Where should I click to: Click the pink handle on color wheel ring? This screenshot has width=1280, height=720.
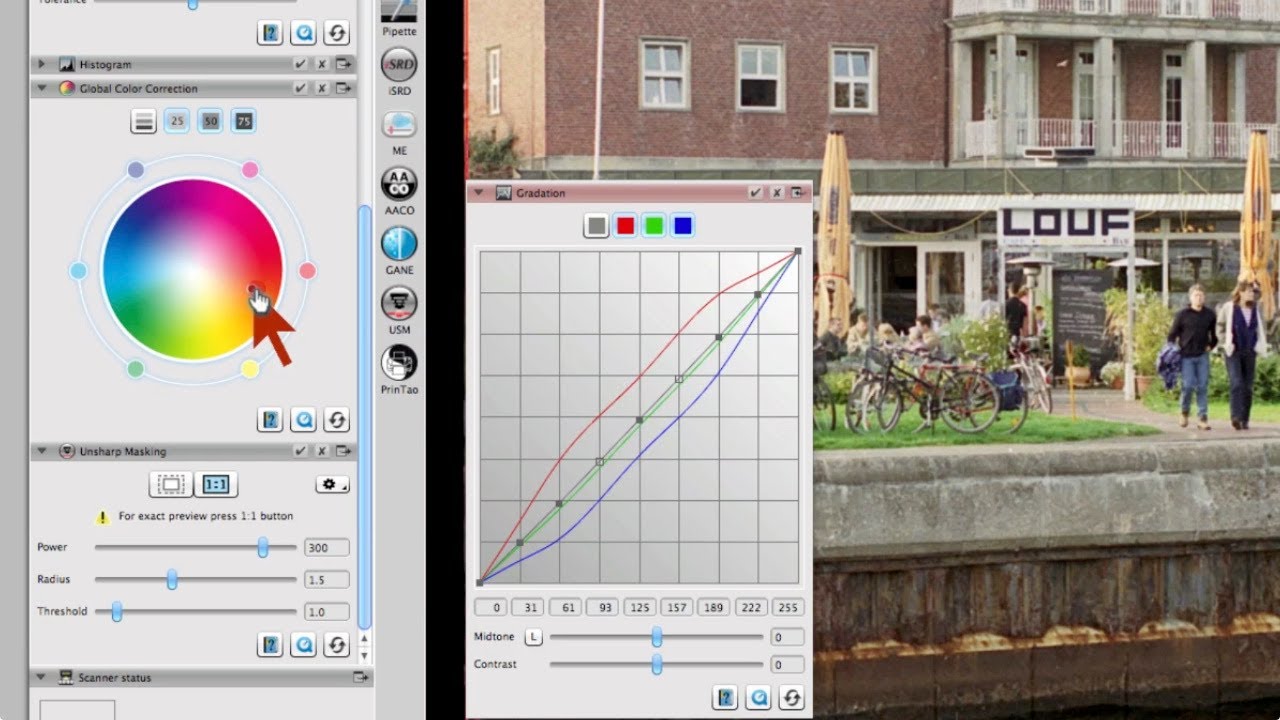click(250, 170)
